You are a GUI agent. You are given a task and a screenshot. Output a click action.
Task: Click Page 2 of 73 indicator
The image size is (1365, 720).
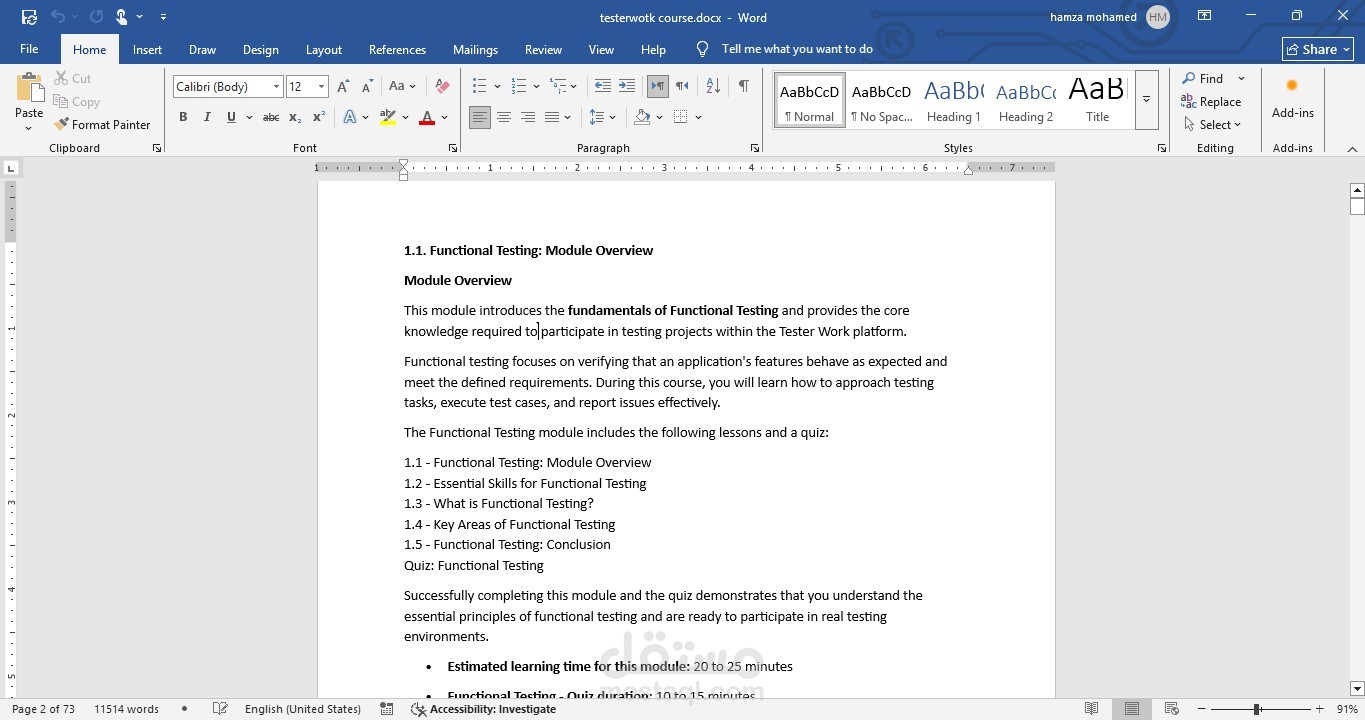click(43, 709)
